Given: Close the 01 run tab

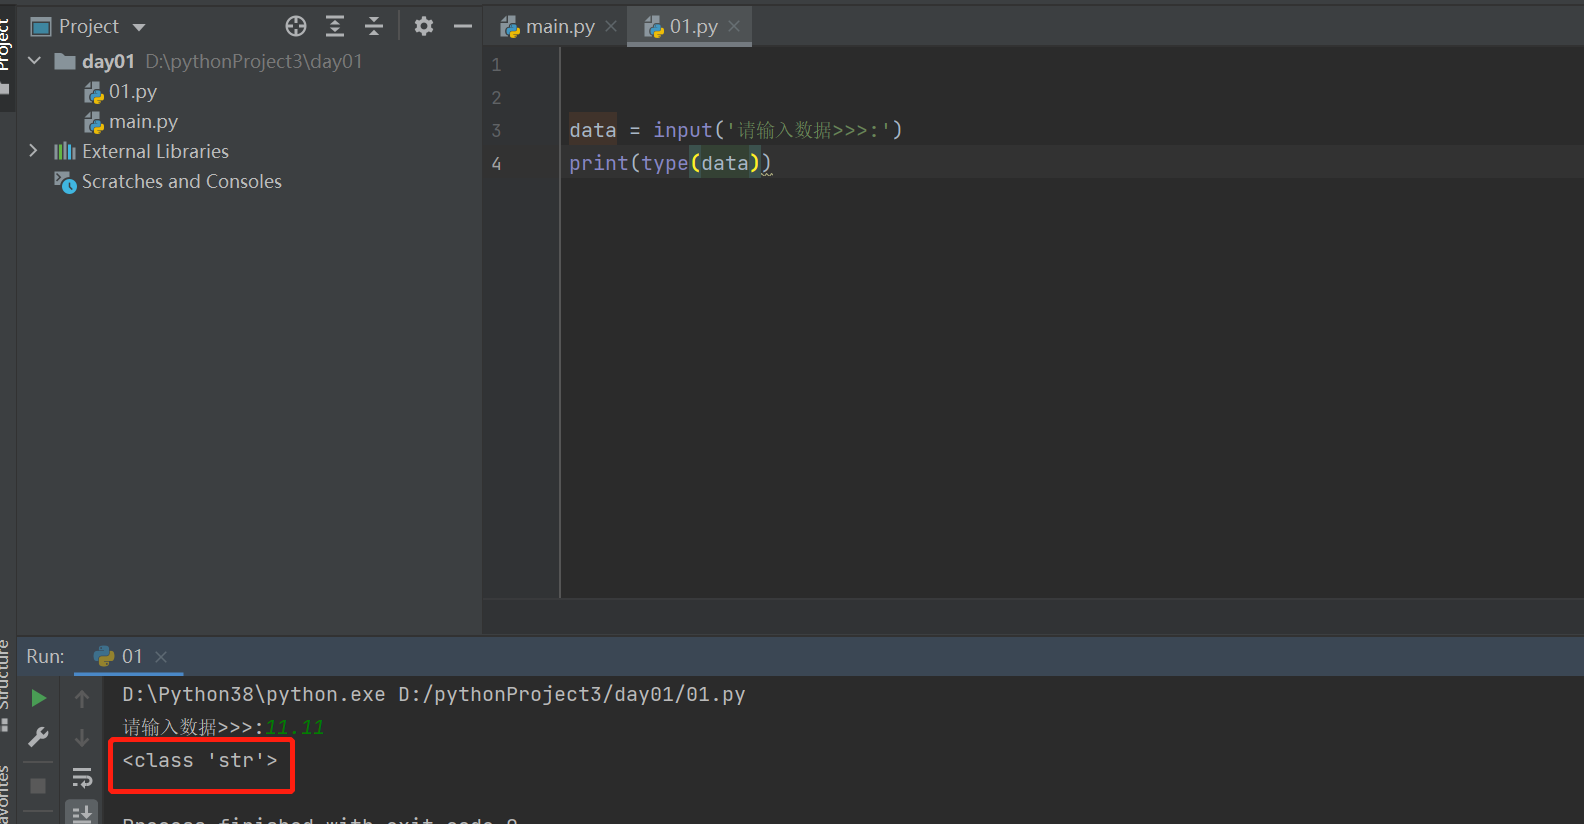Looking at the screenshot, I should point(161,657).
